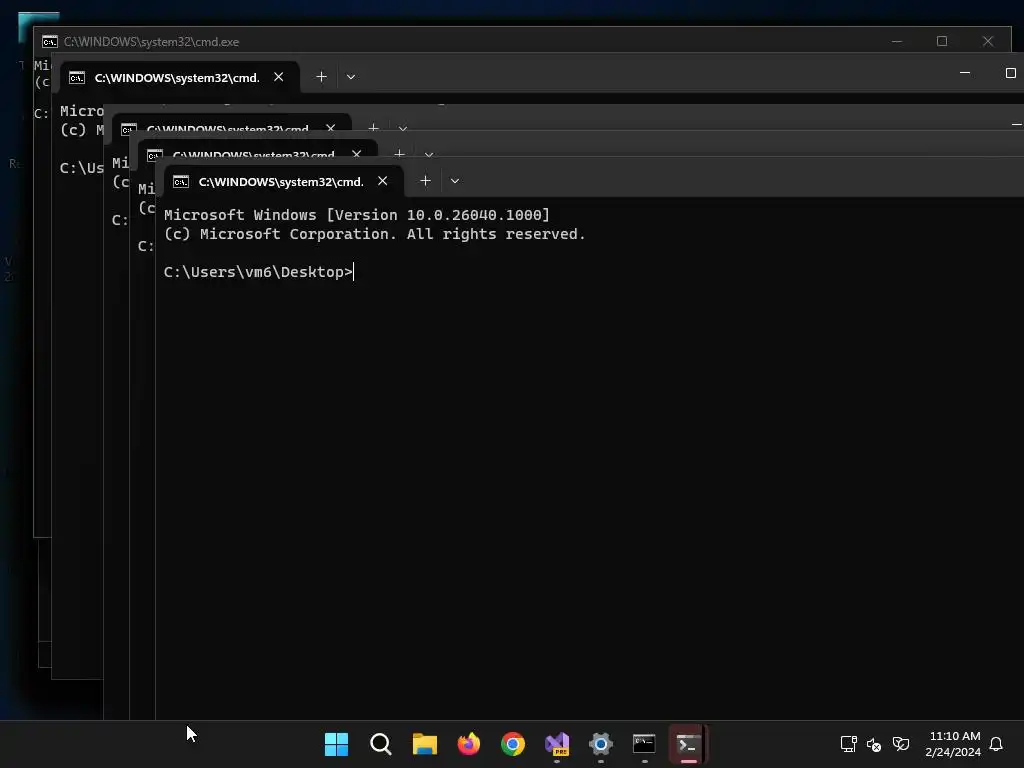Image resolution: width=1024 pixels, height=768 pixels.
Task: Minimize the second terminal window
Action: click(x=965, y=73)
